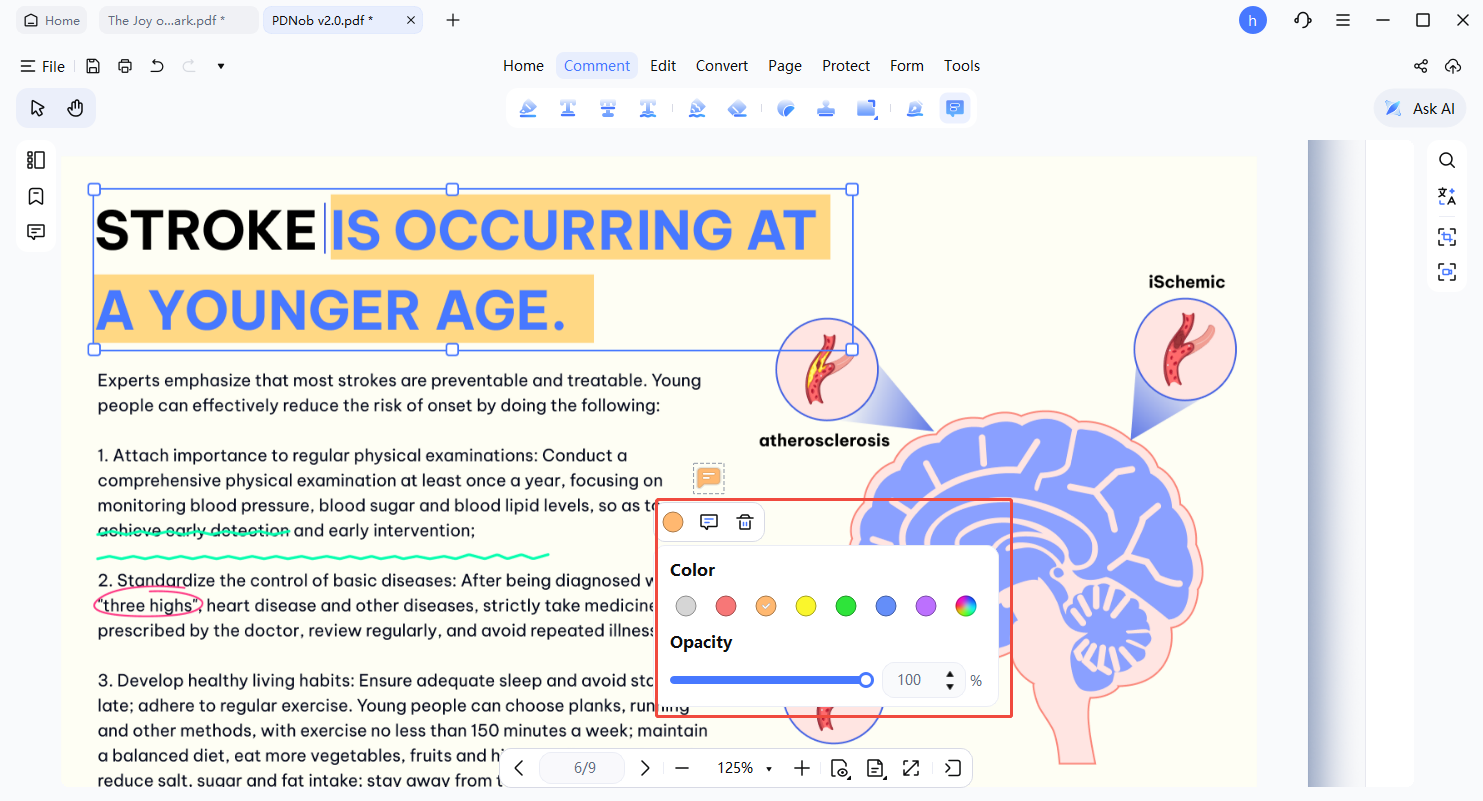Click the Signature pen tool
The width and height of the screenshot is (1483, 801).
pyautogui.click(x=914, y=109)
